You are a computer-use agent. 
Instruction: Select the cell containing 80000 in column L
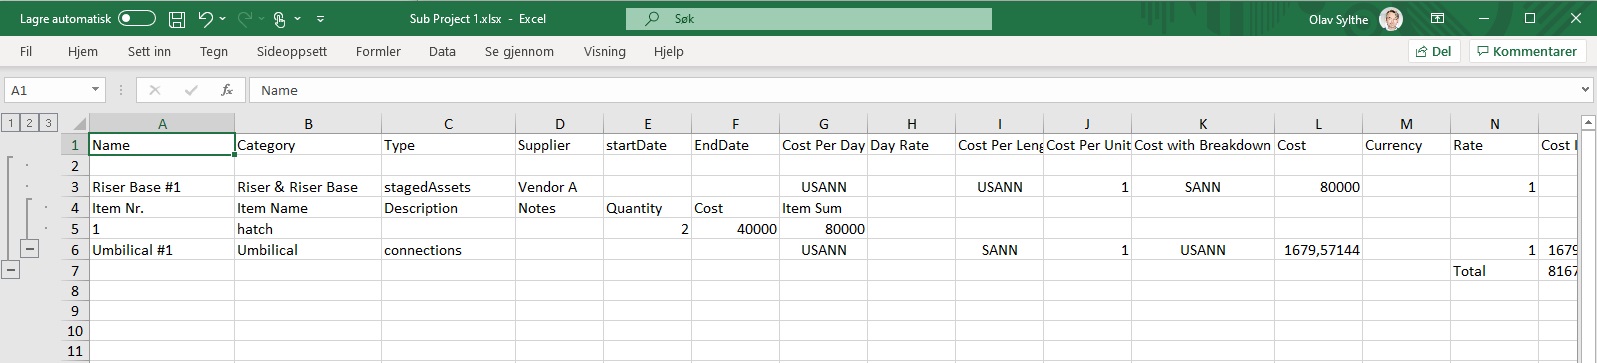point(1318,187)
